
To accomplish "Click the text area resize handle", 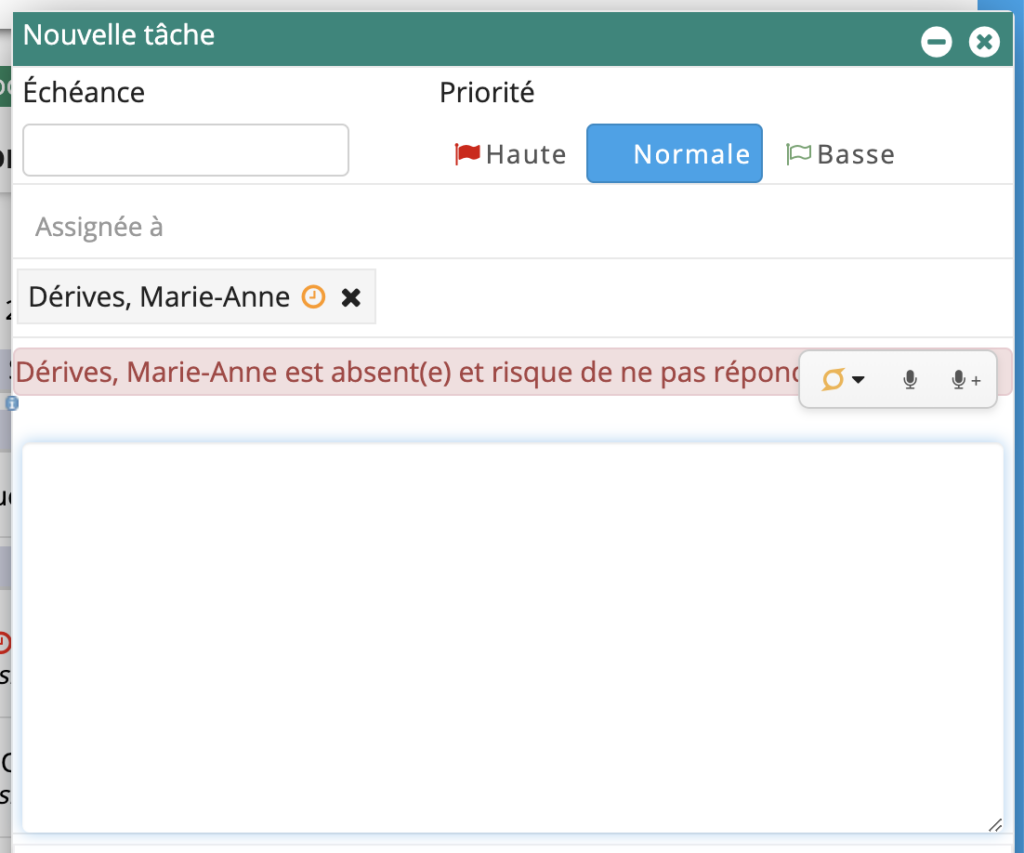I will coord(994,824).
